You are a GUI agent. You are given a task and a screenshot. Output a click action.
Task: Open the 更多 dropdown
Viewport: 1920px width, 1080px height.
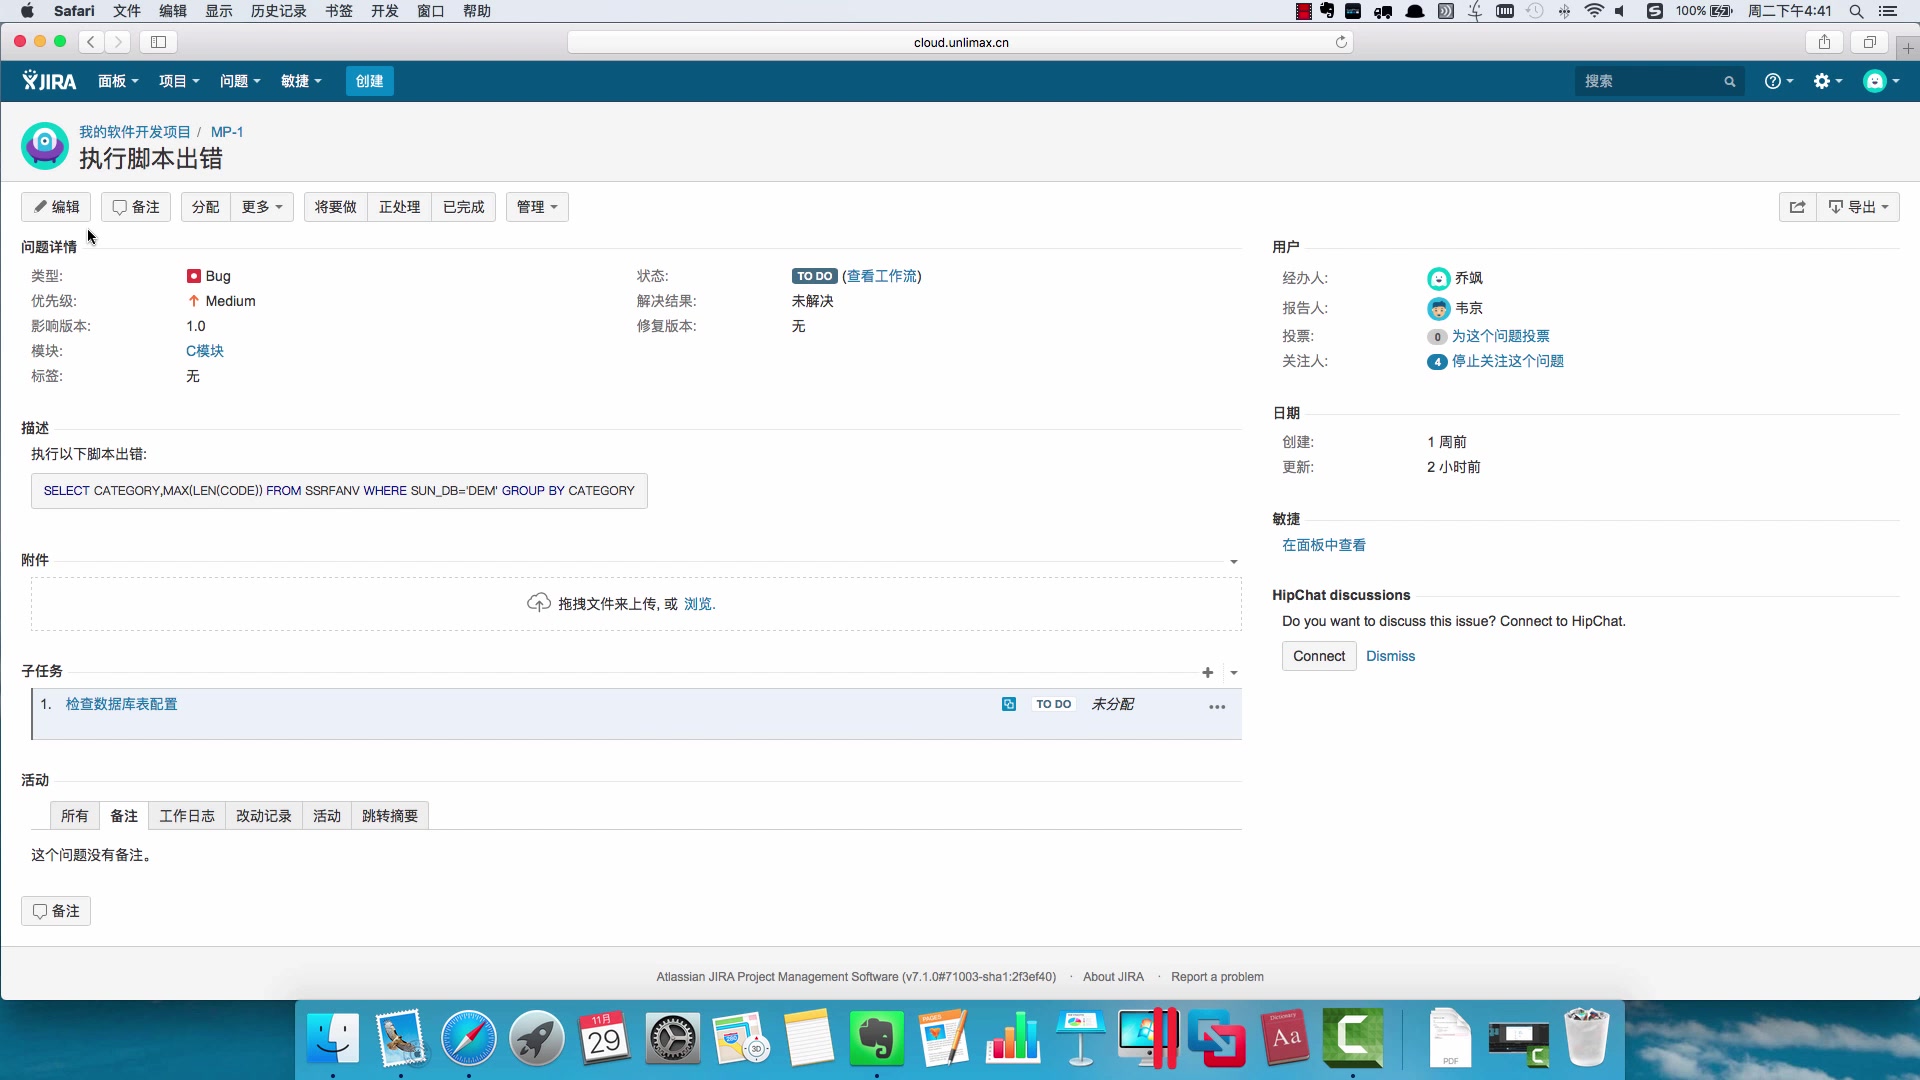(x=260, y=207)
